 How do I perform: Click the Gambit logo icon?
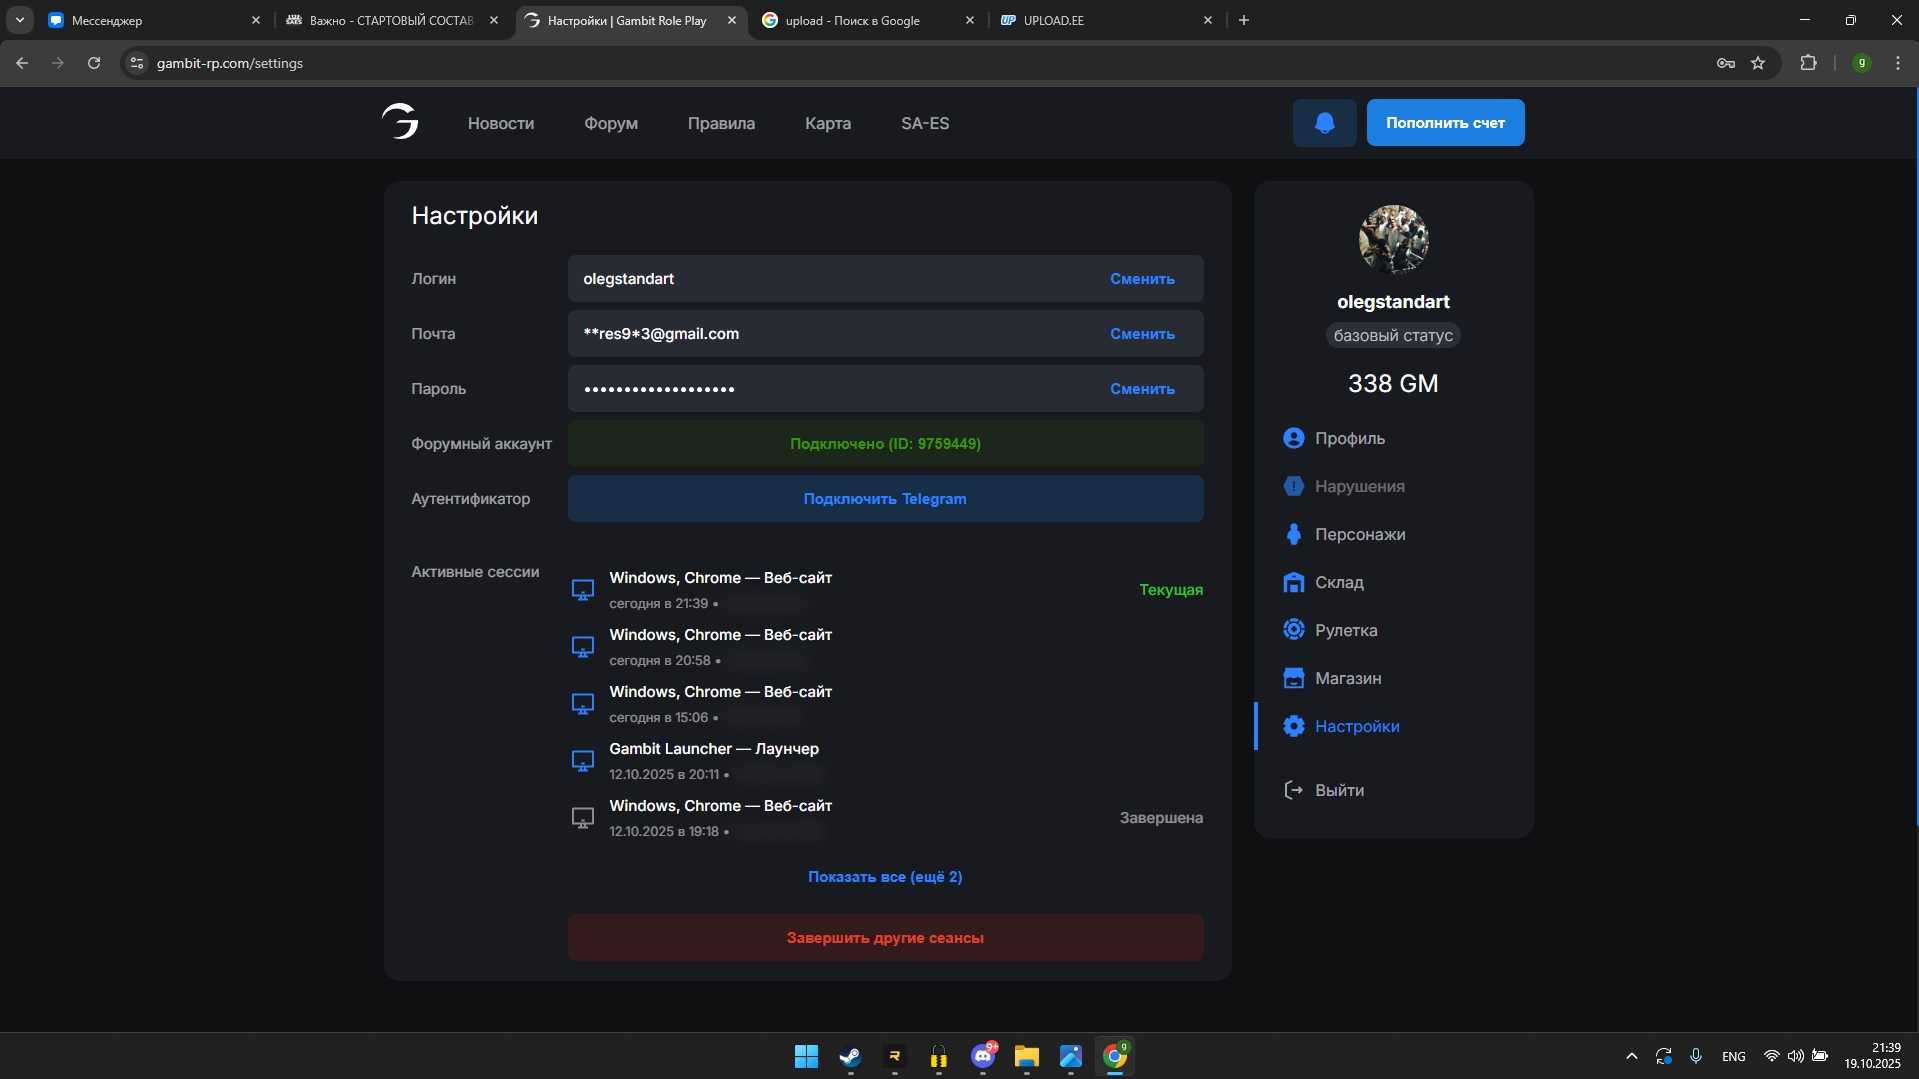(400, 122)
